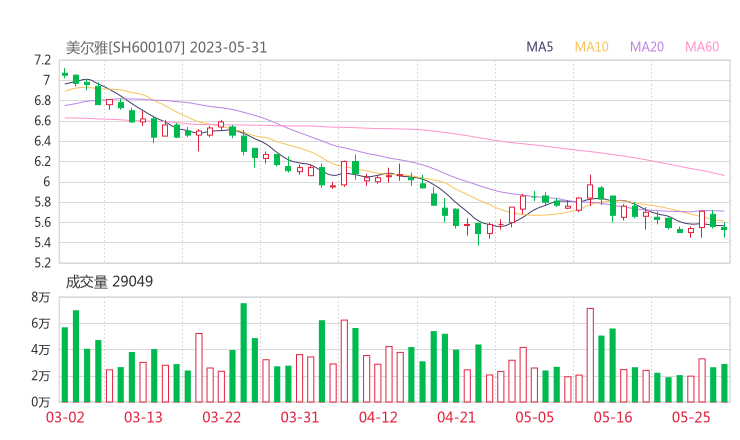Click the 05-16 date axis label
The width and height of the screenshot is (740, 440).
tap(613, 417)
